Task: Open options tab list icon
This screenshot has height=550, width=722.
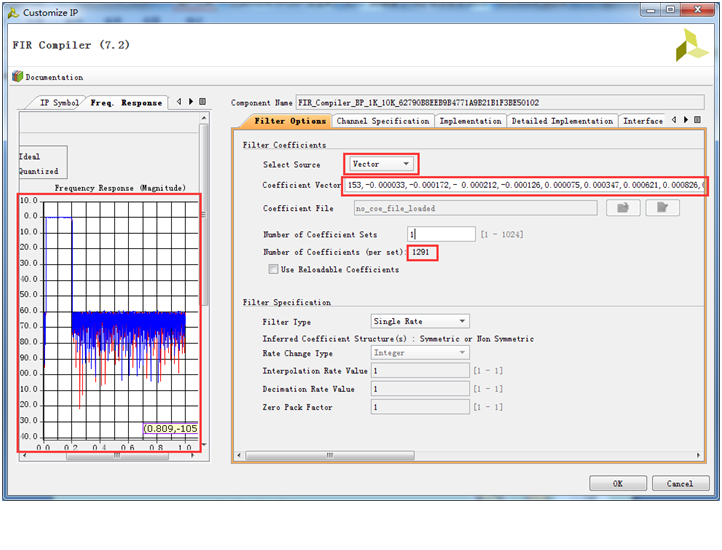Action: pyautogui.click(x=698, y=120)
